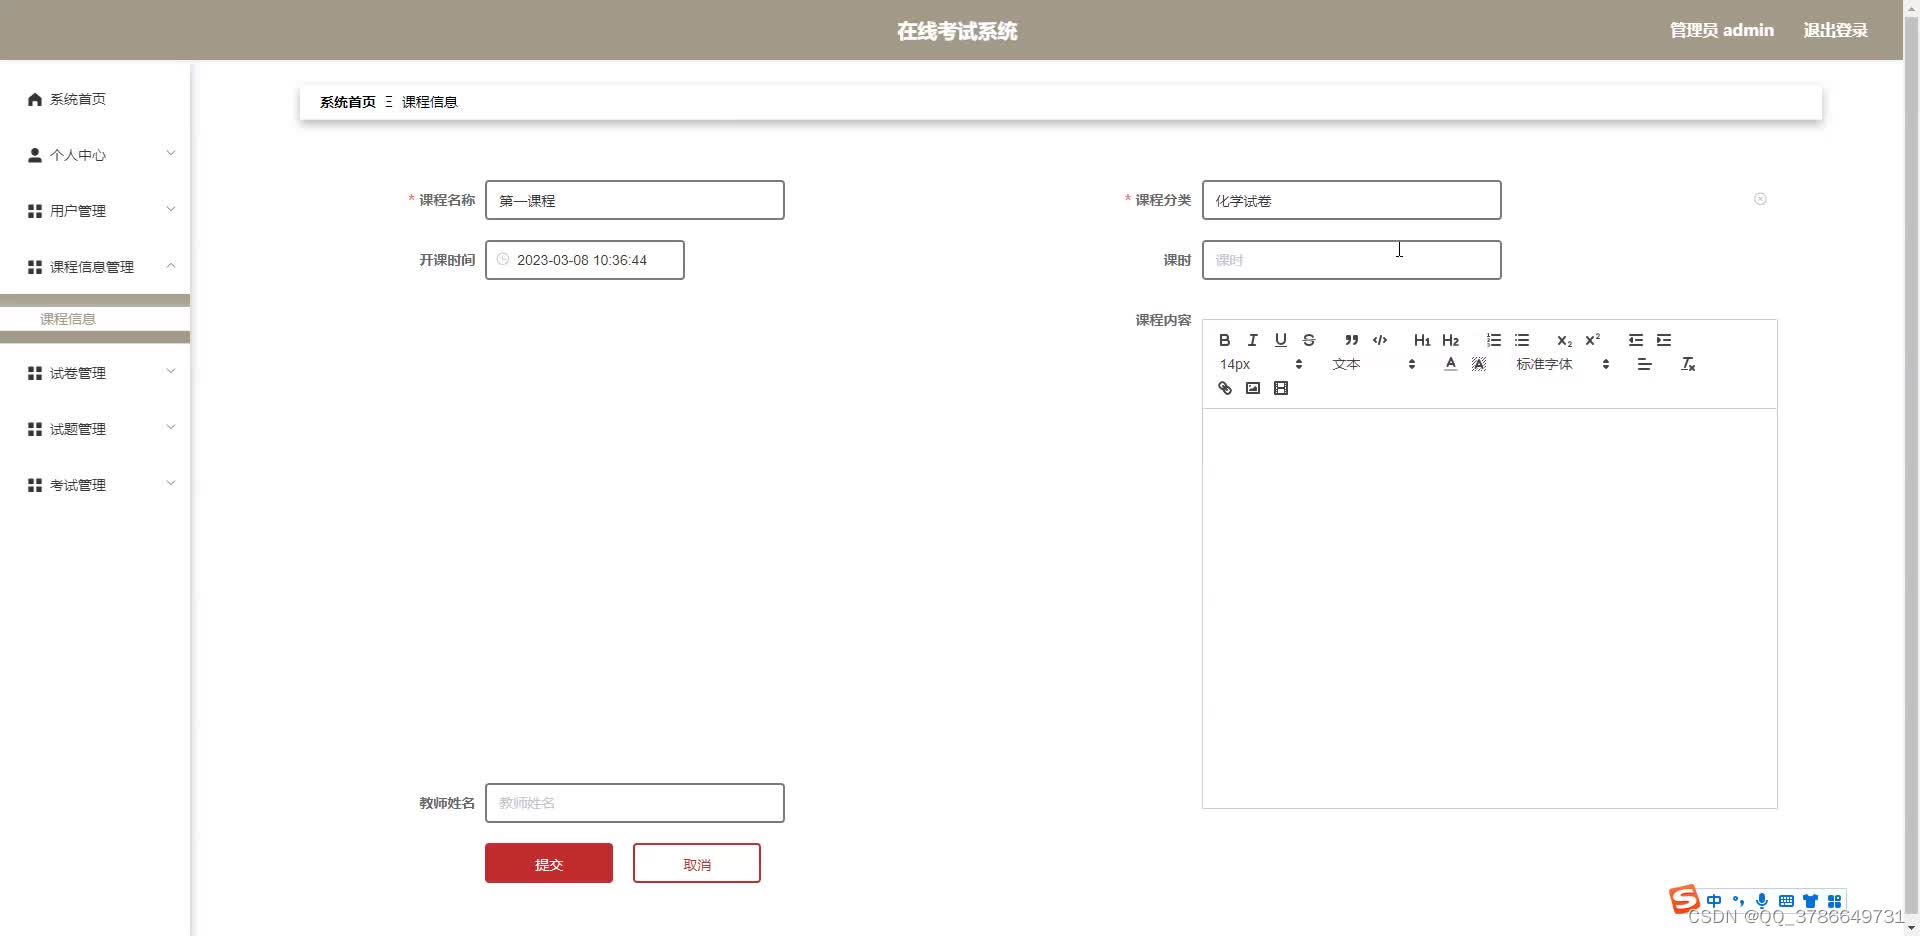Insert a video in editor
Viewport: 1920px width, 936px height.
[x=1280, y=388]
